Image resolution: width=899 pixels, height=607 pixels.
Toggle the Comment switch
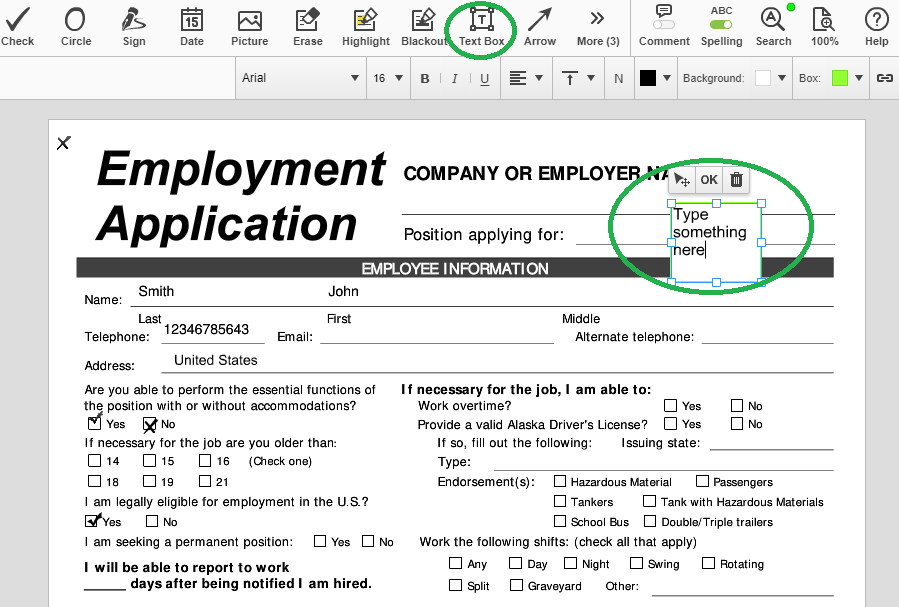[664, 25]
